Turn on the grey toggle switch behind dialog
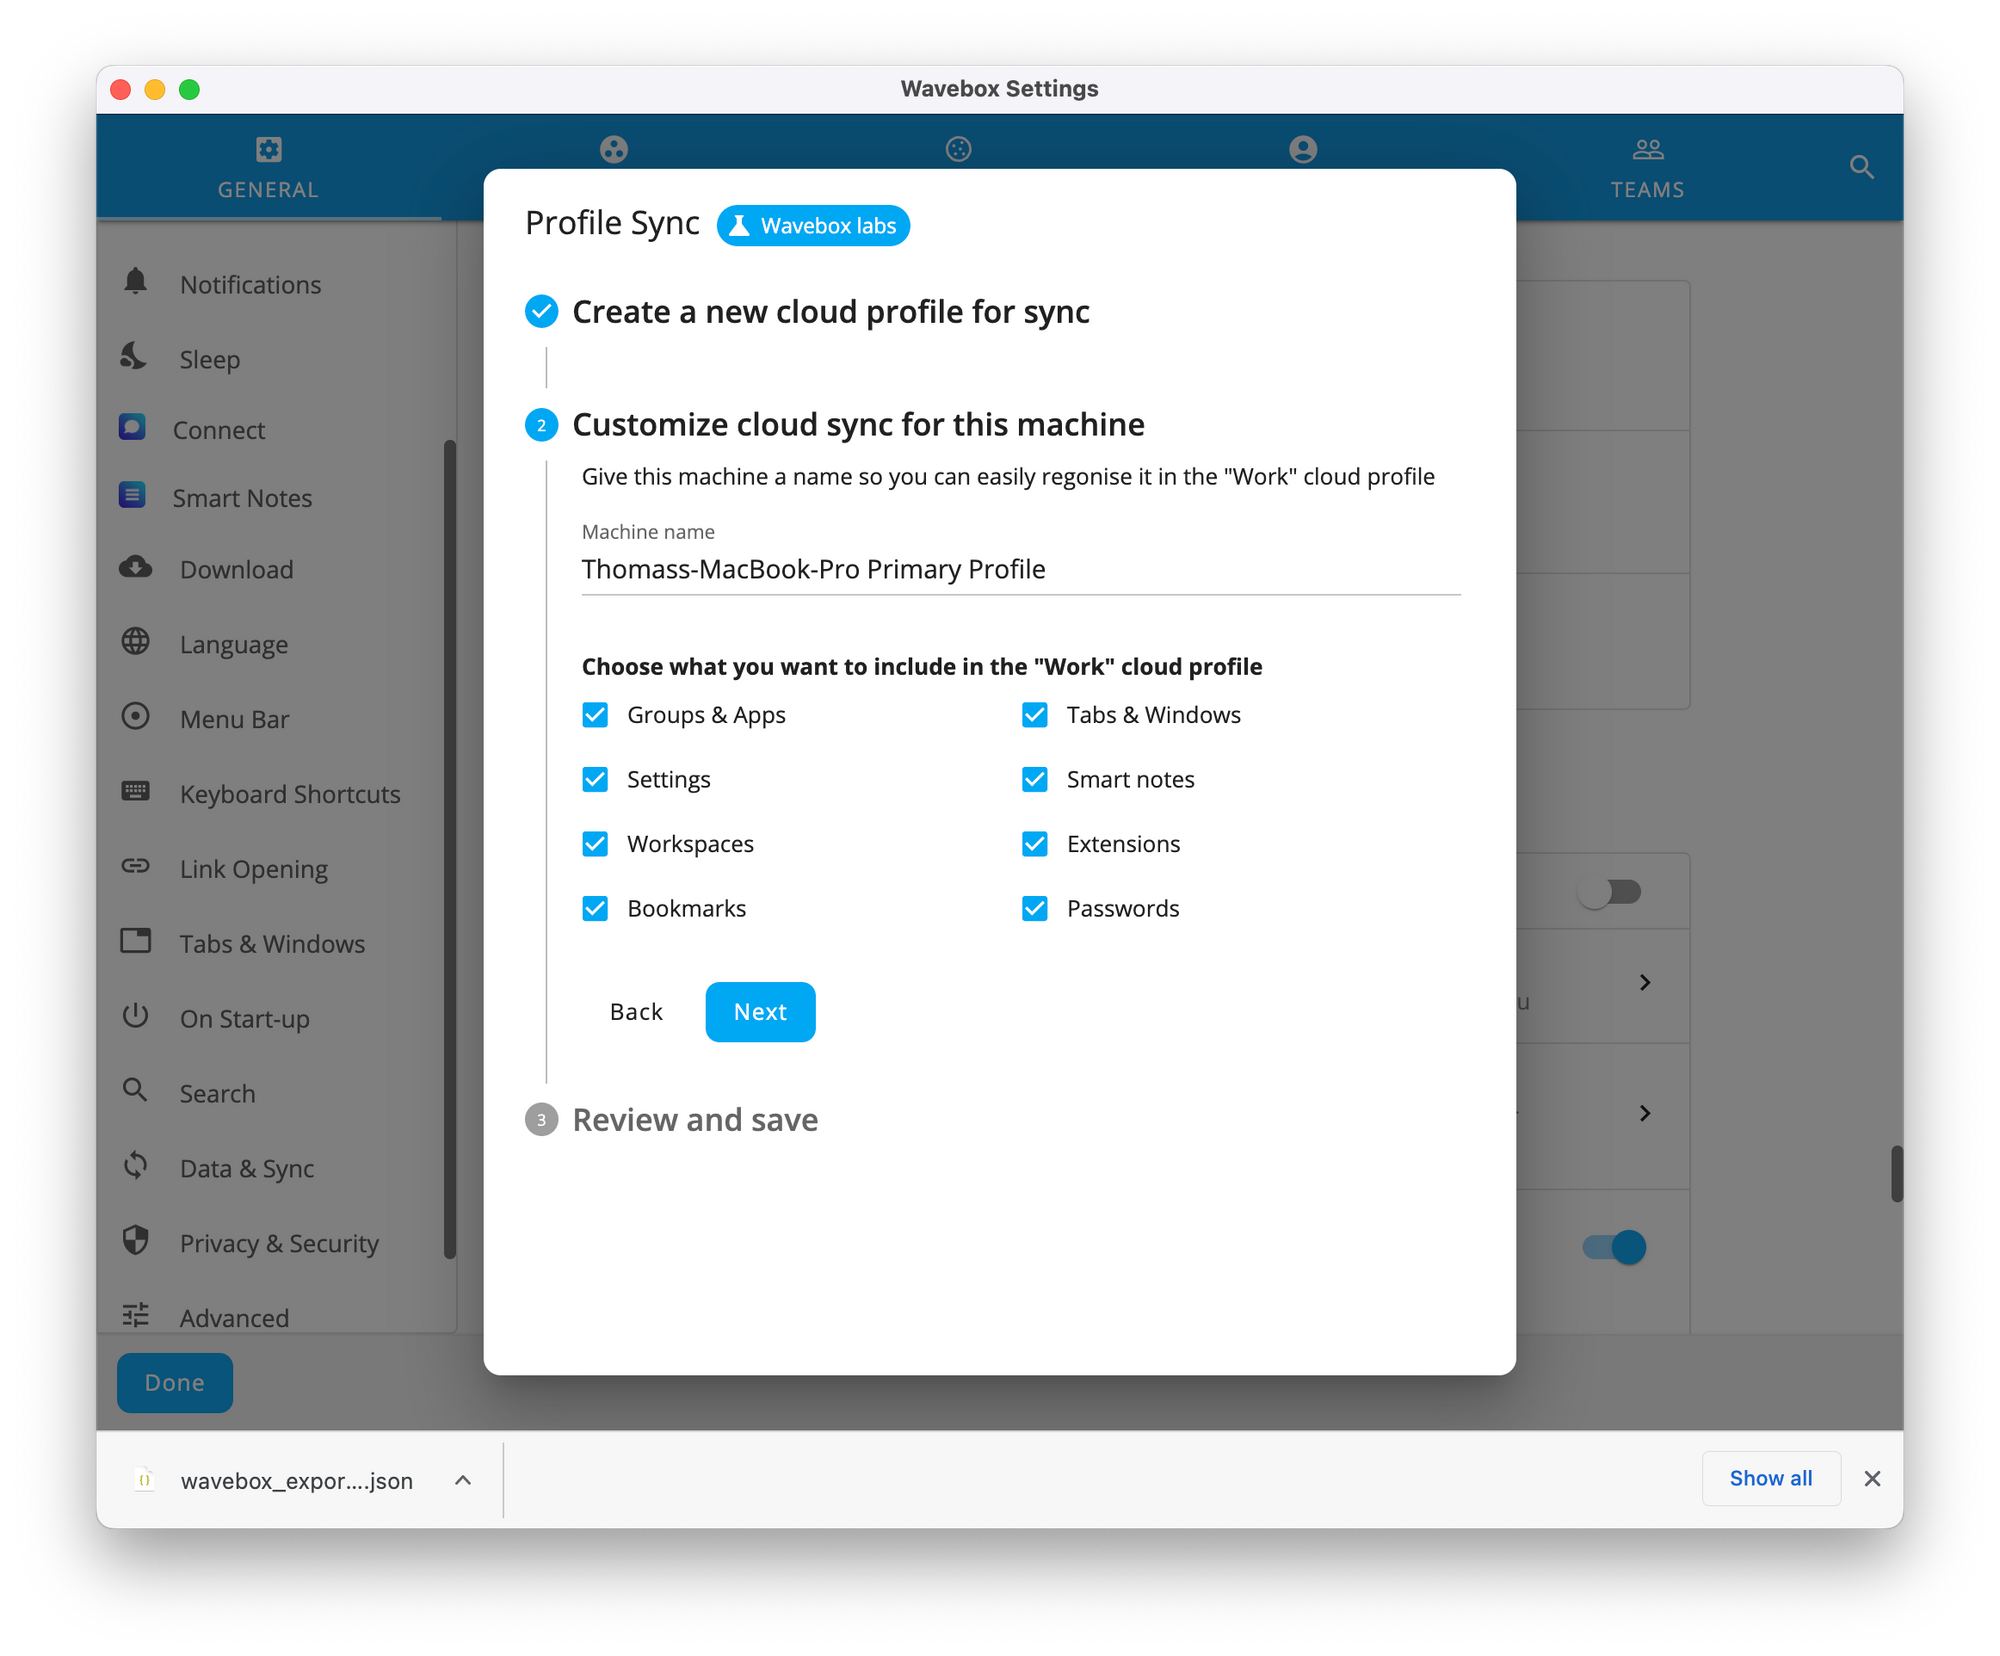2000x1656 pixels. (x=1610, y=892)
